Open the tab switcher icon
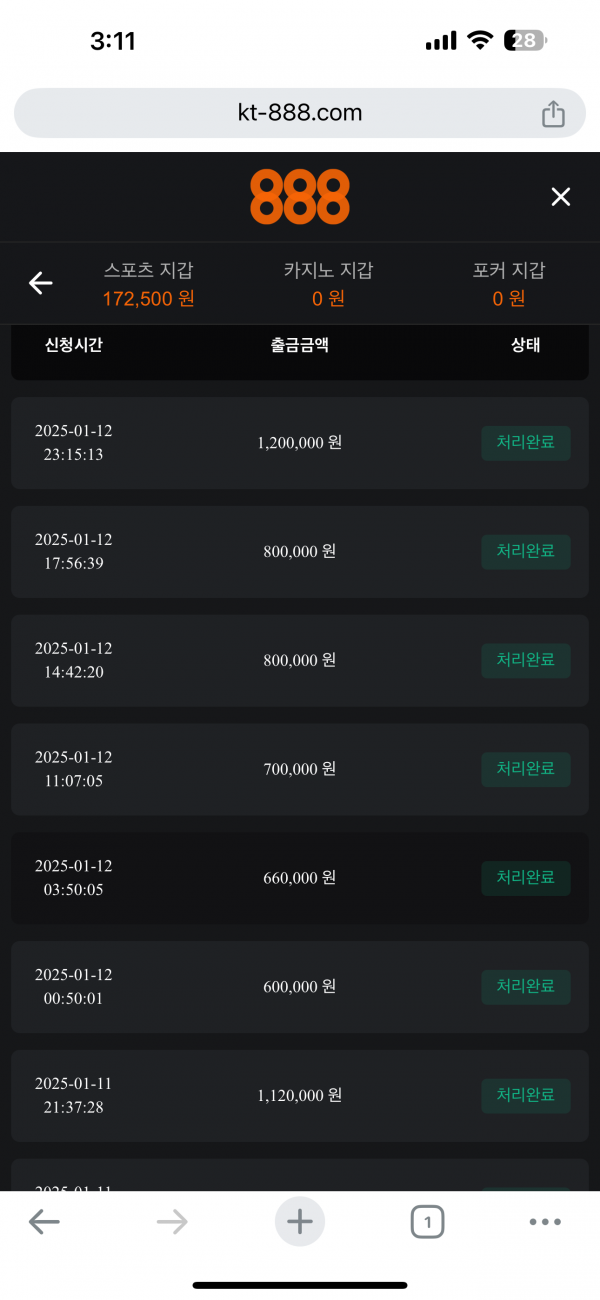The width and height of the screenshot is (600, 1300). [427, 1221]
